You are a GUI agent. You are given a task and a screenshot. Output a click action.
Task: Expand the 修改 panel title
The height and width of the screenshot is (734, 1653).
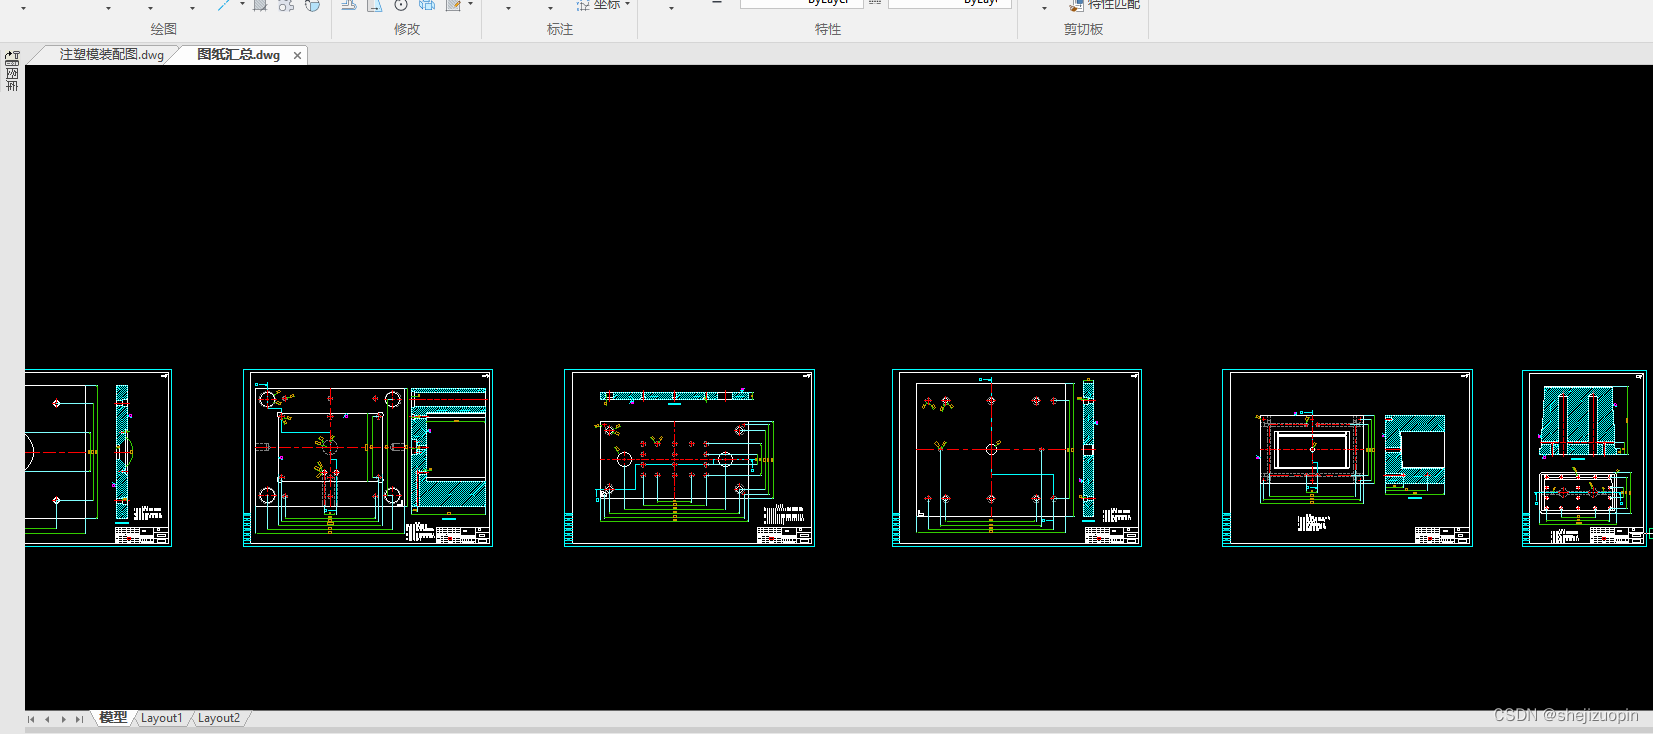click(407, 29)
